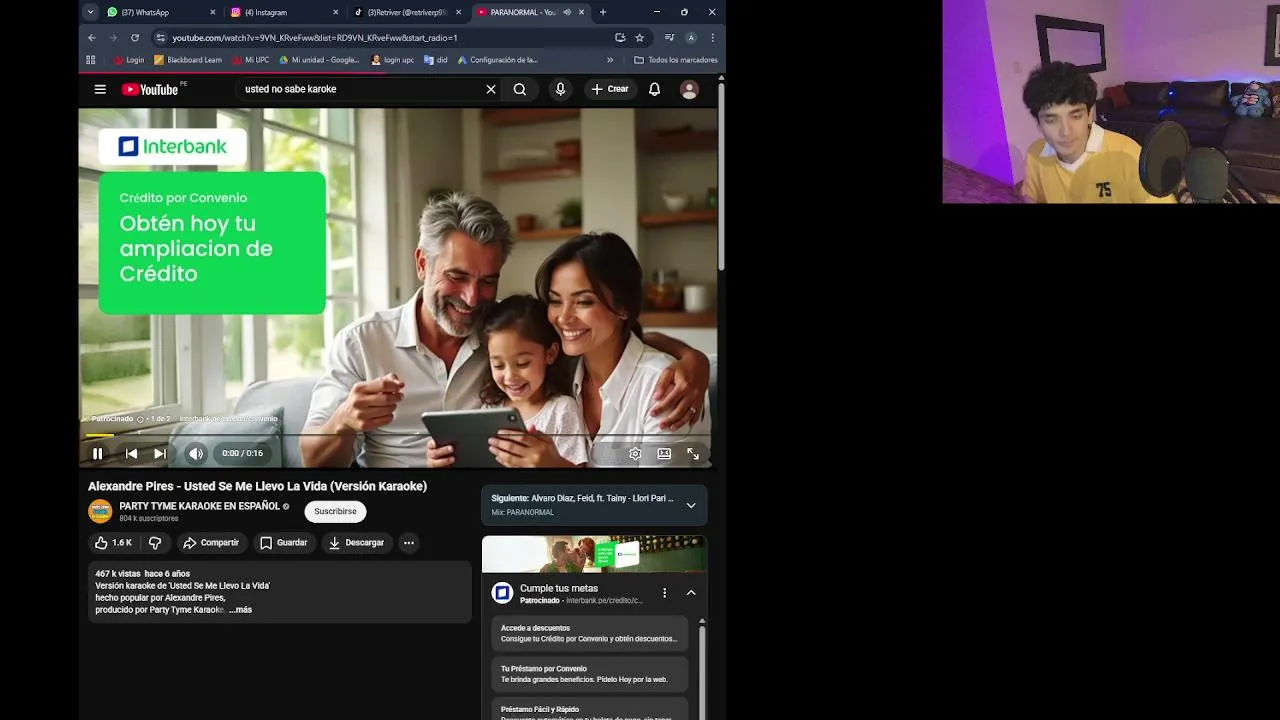
Task: Clear the YouTube search box text
Action: [491, 89]
